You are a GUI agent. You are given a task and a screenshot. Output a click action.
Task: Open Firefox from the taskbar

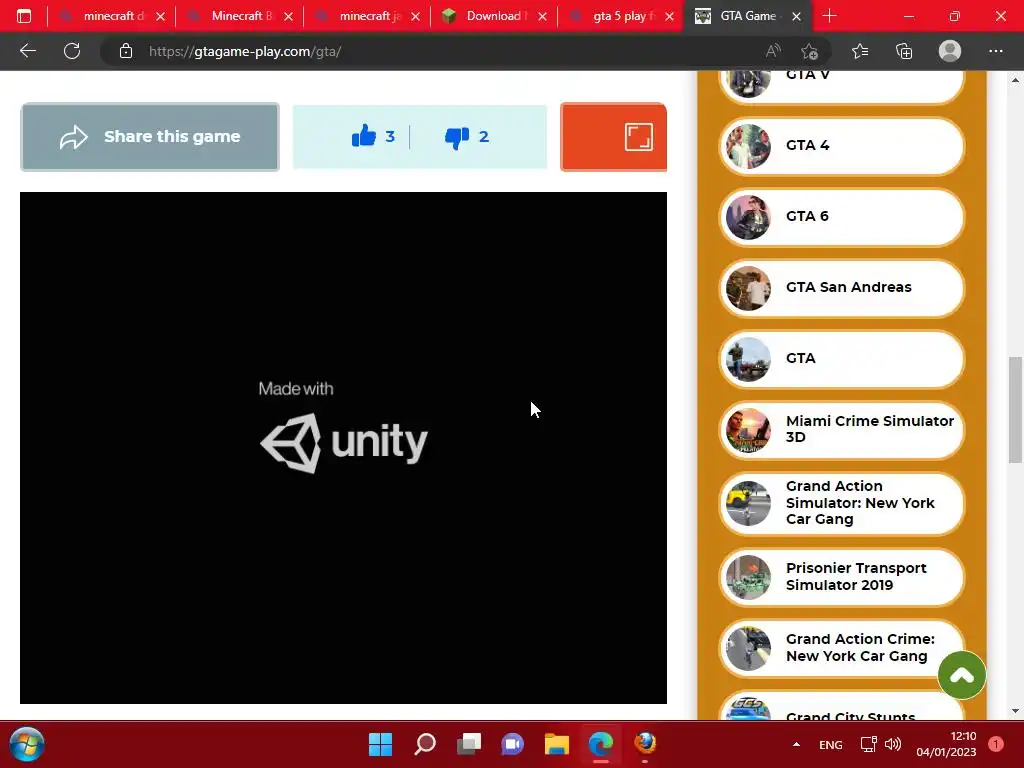[x=645, y=744]
